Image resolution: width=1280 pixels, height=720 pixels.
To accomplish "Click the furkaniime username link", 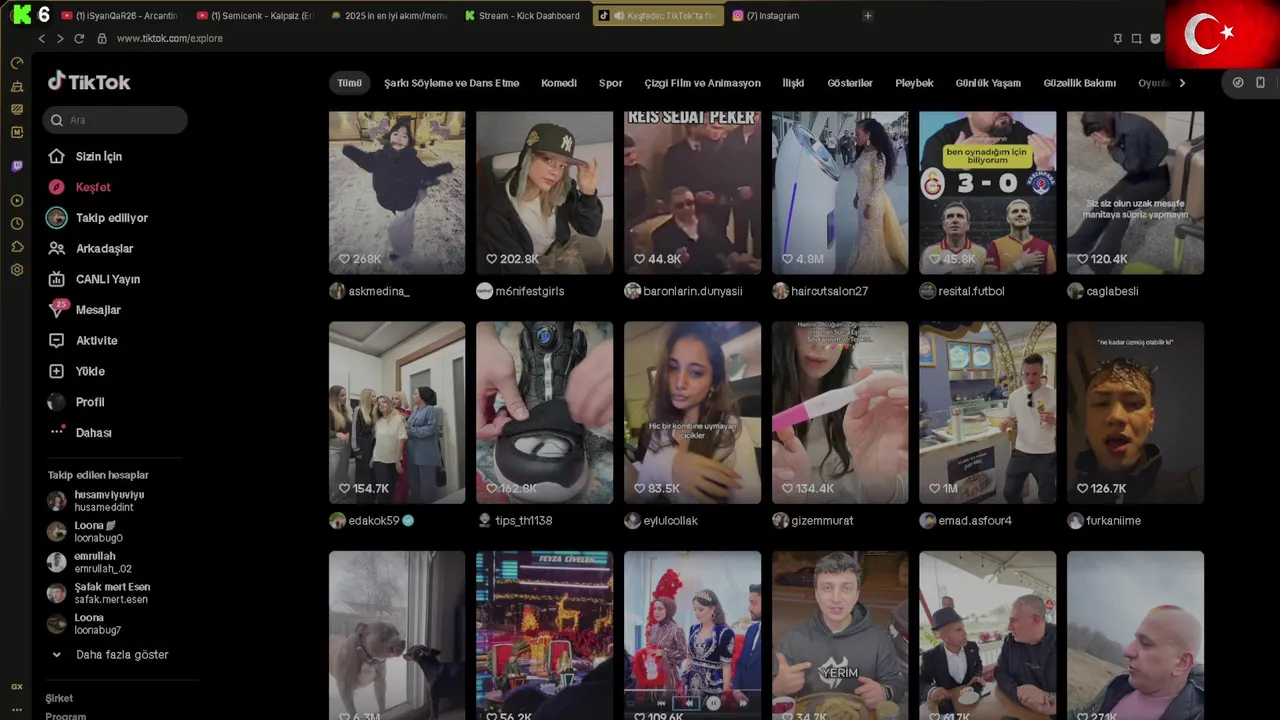I will pos(1113,521).
